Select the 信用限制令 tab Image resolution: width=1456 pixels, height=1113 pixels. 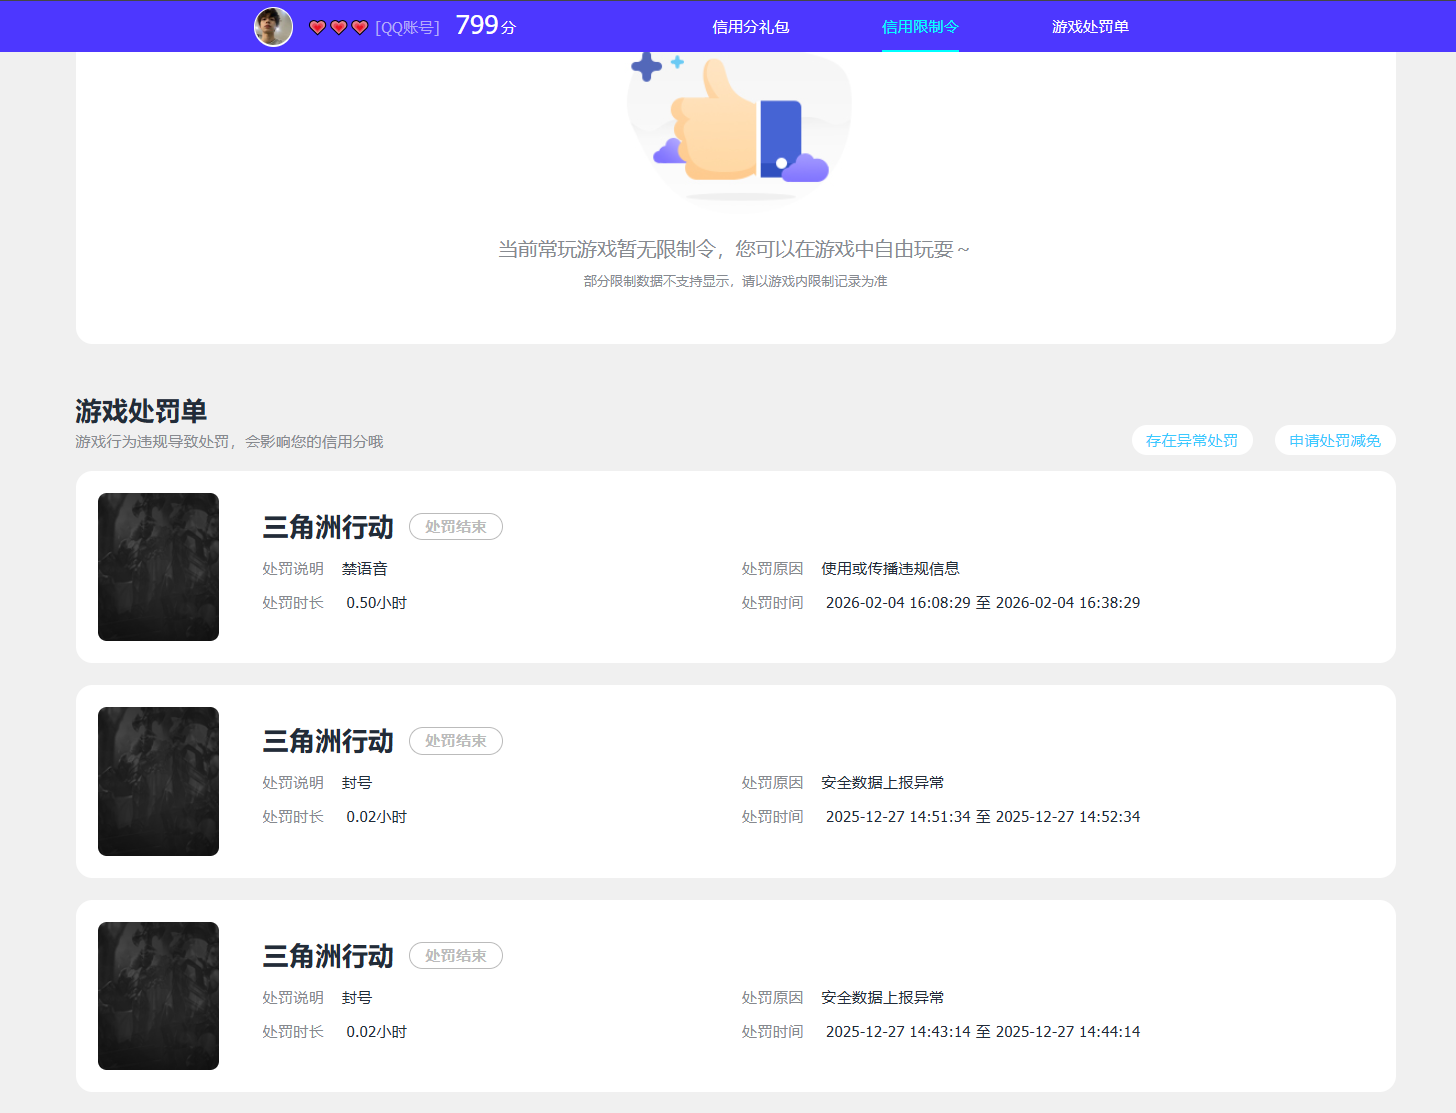[x=919, y=26]
